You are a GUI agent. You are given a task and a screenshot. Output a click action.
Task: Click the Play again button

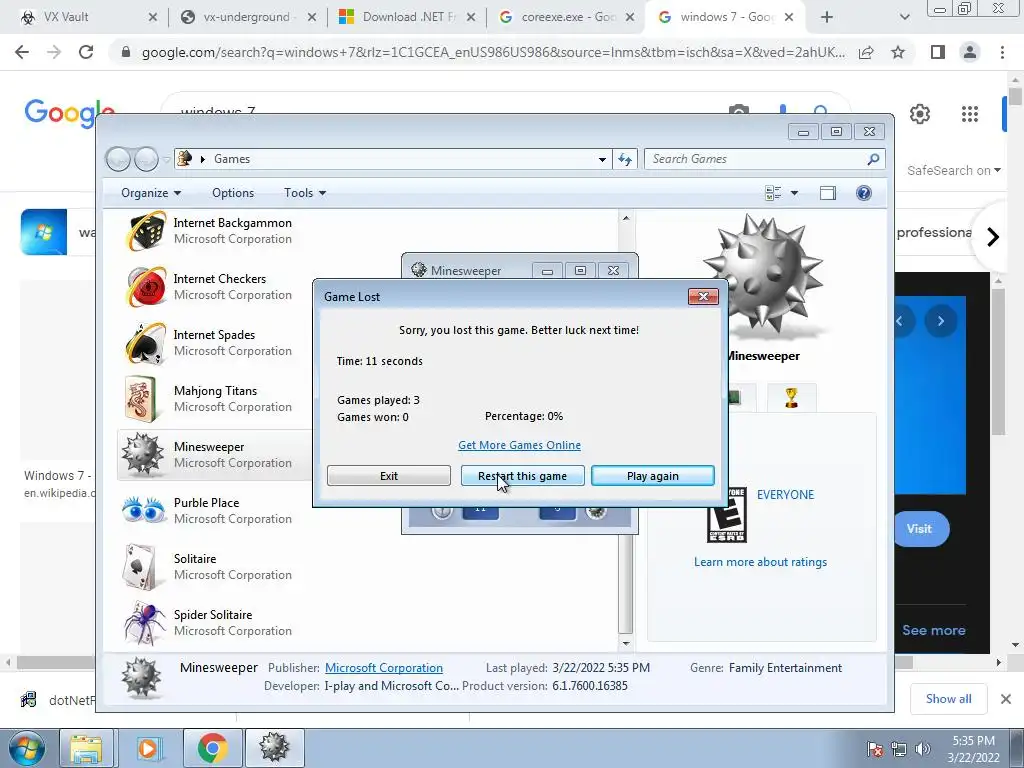click(x=652, y=475)
